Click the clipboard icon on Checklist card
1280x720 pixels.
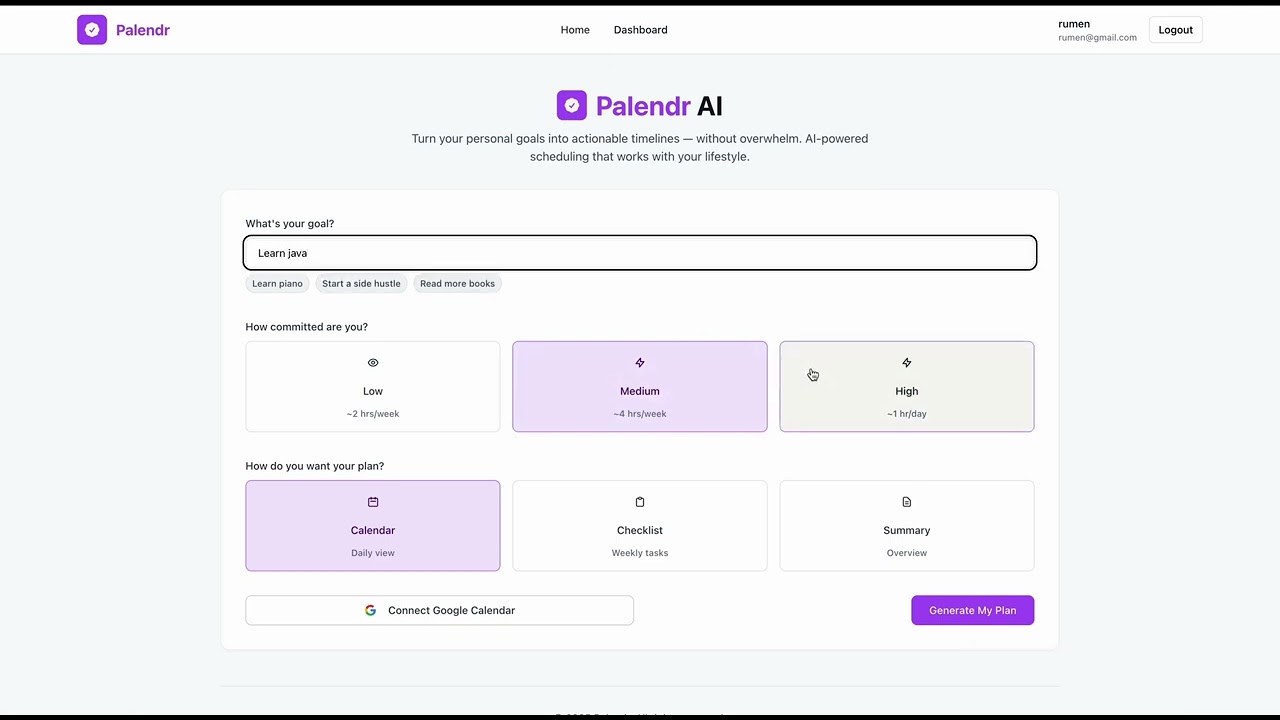[x=640, y=502]
